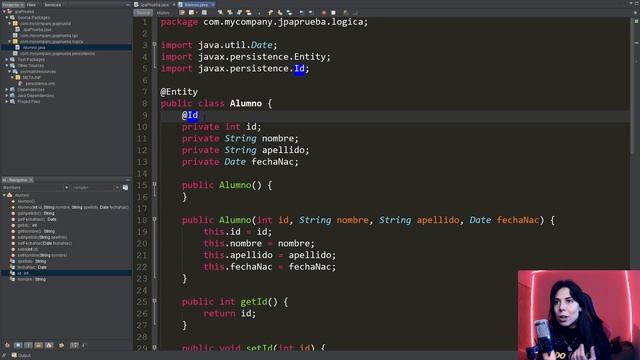Collapse com.mycompany.jpaprueba.logica package
The width and height of the screenshot is (640, 360).
pyautogui.click(x=9, y=42)
